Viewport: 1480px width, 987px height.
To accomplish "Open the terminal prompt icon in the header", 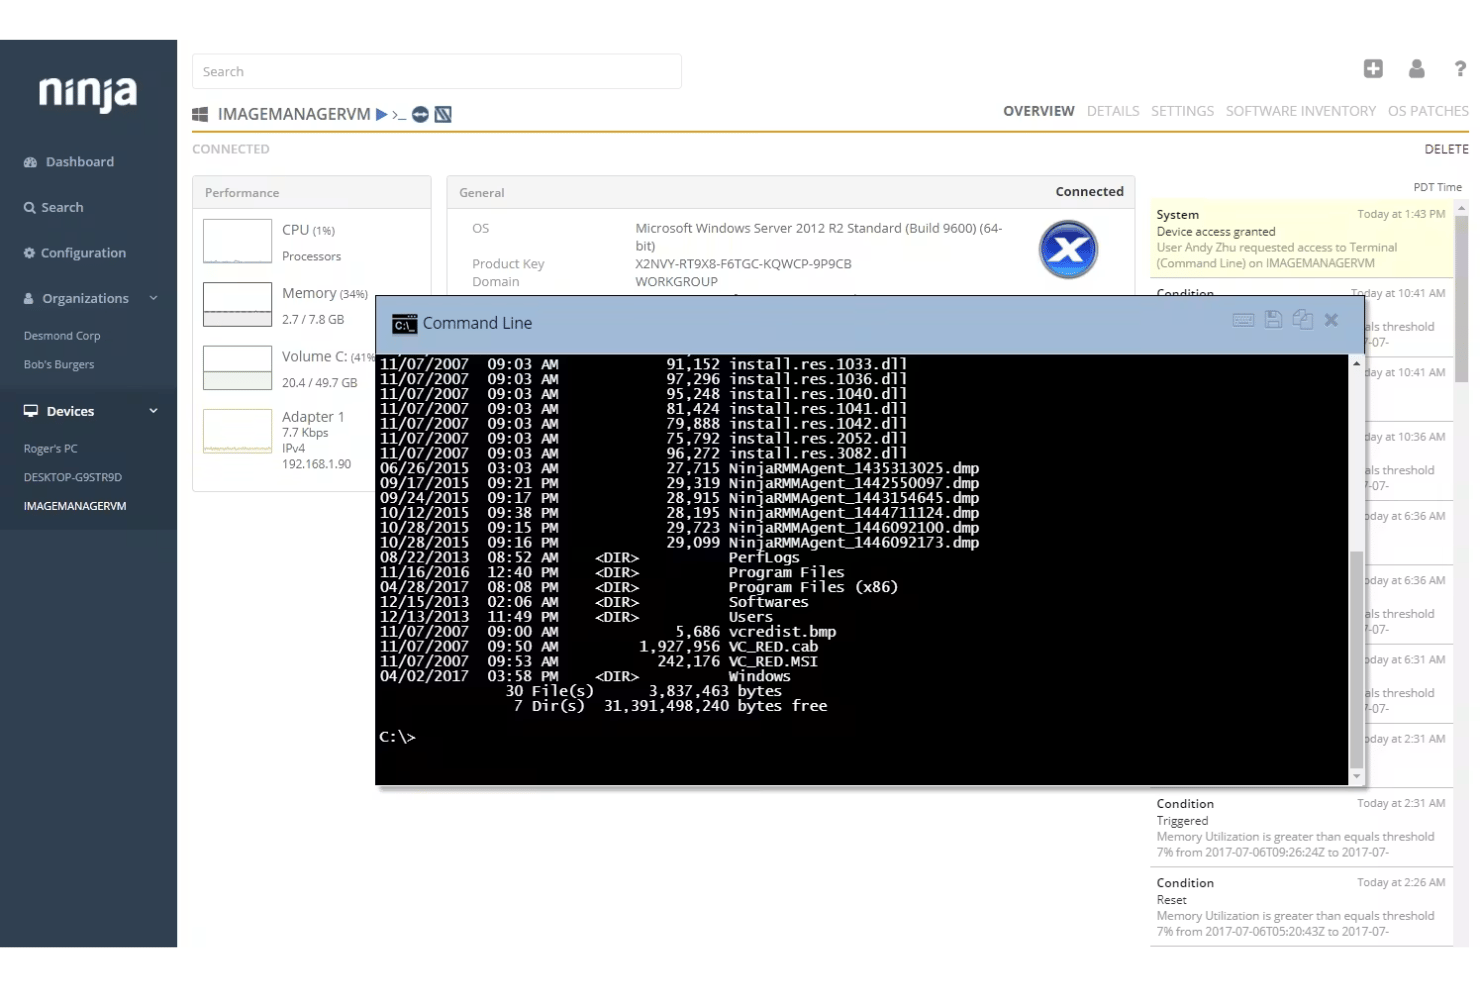I will 399,115.
